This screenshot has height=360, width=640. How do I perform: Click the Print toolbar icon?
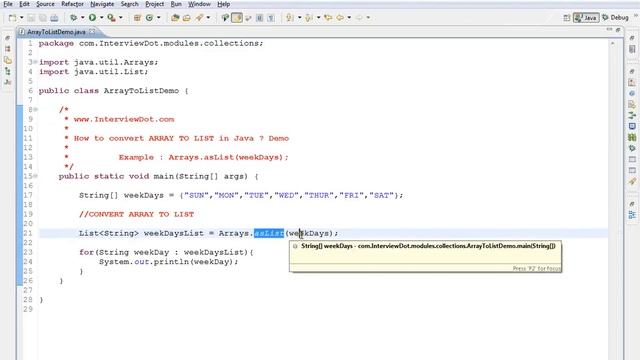pyautogui.click(x=54, y=18)
